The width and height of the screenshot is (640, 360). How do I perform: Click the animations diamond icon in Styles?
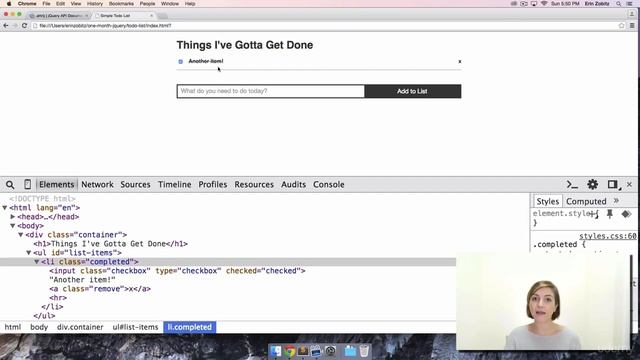click(626, 214)
